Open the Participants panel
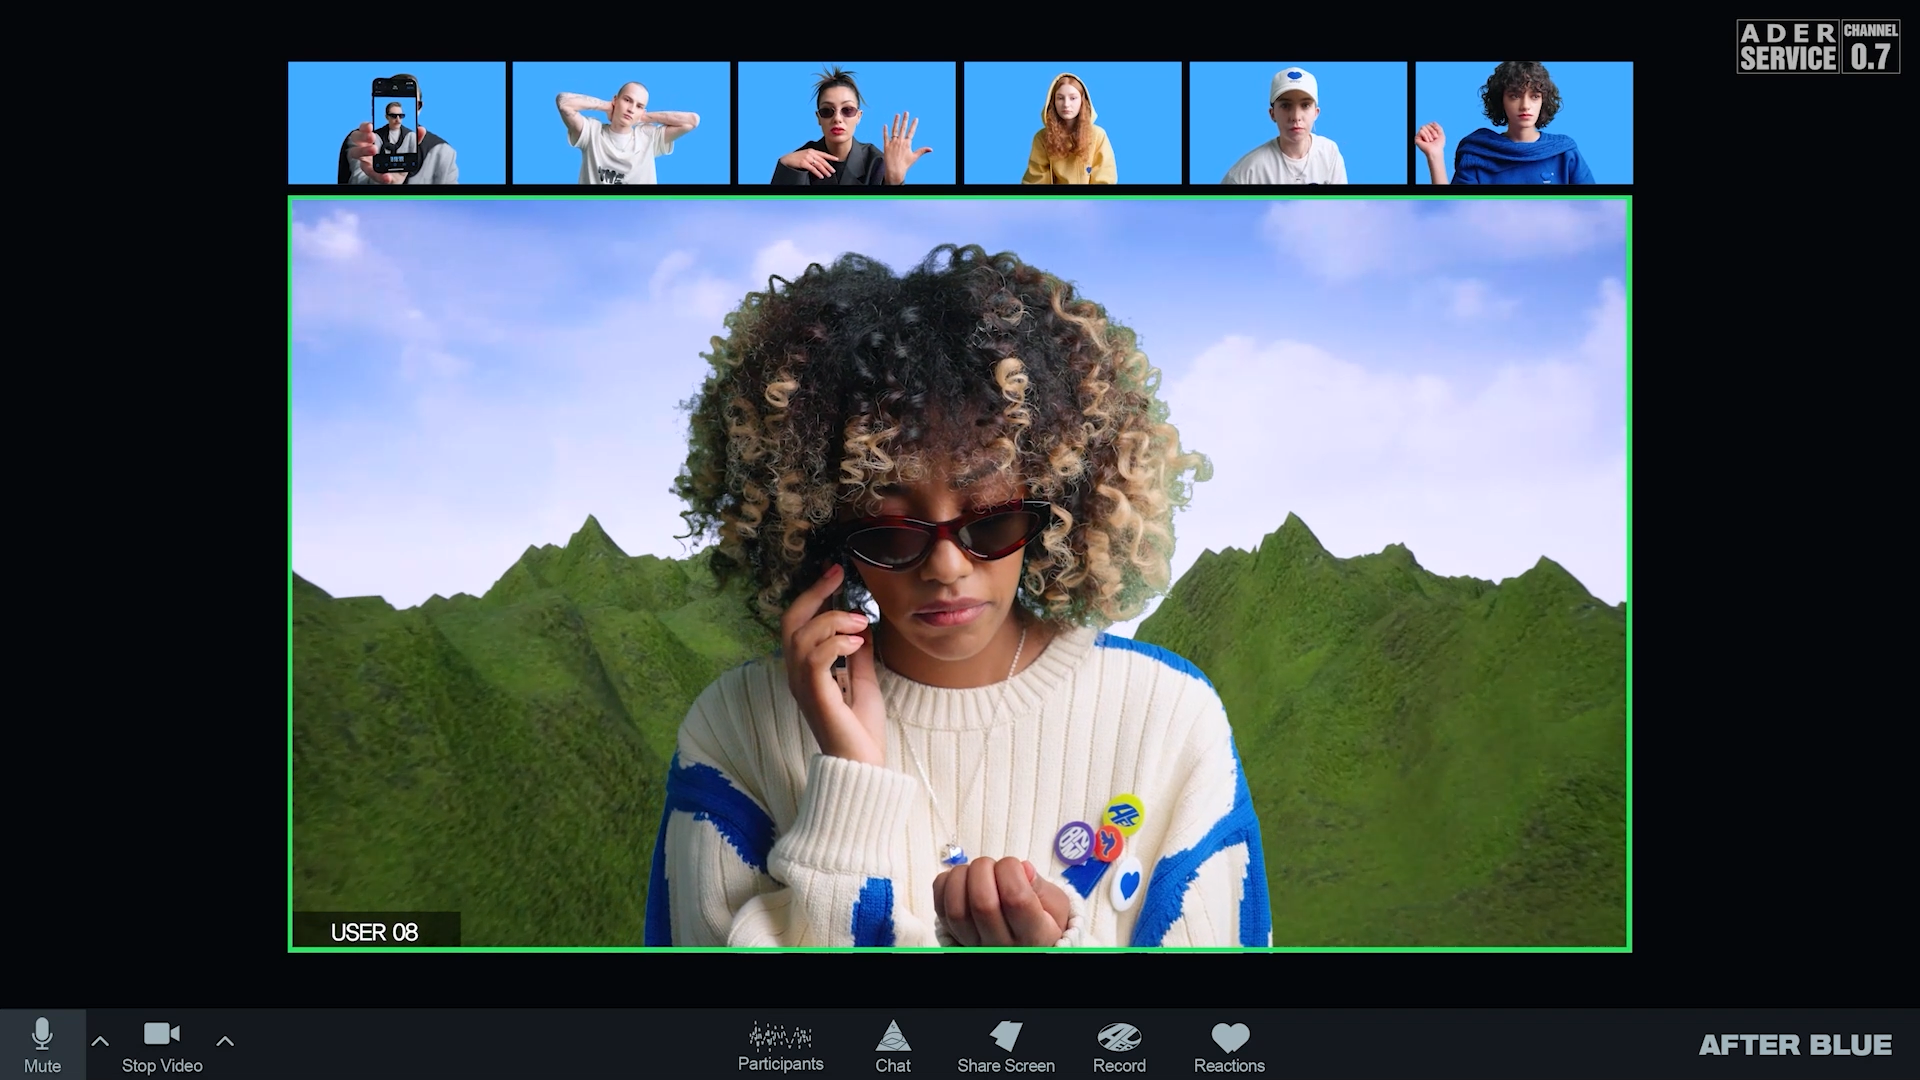Image resolution: width=1920 pixels, height=1080 pixels. tap(781, 1046)
